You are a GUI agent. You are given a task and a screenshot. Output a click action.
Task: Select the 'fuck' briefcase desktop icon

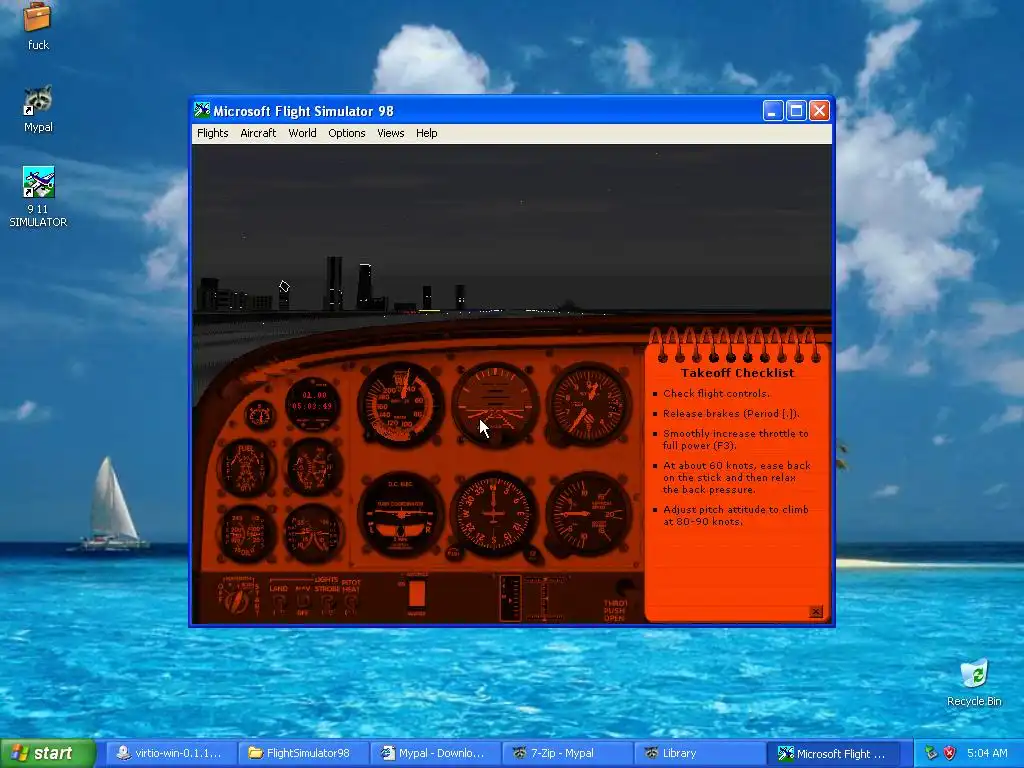point(38,26)
